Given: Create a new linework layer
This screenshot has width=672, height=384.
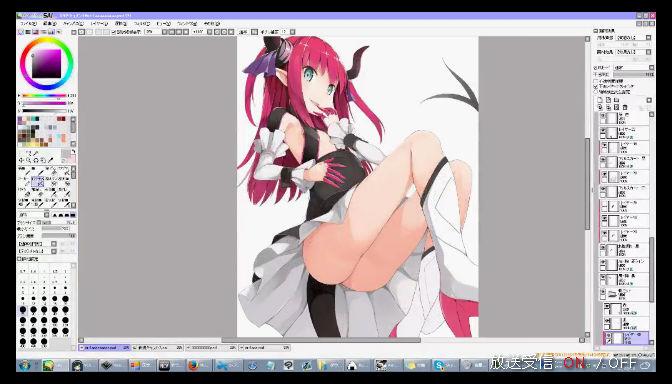Looking at the screenshot, I should (x=608, y=100).
